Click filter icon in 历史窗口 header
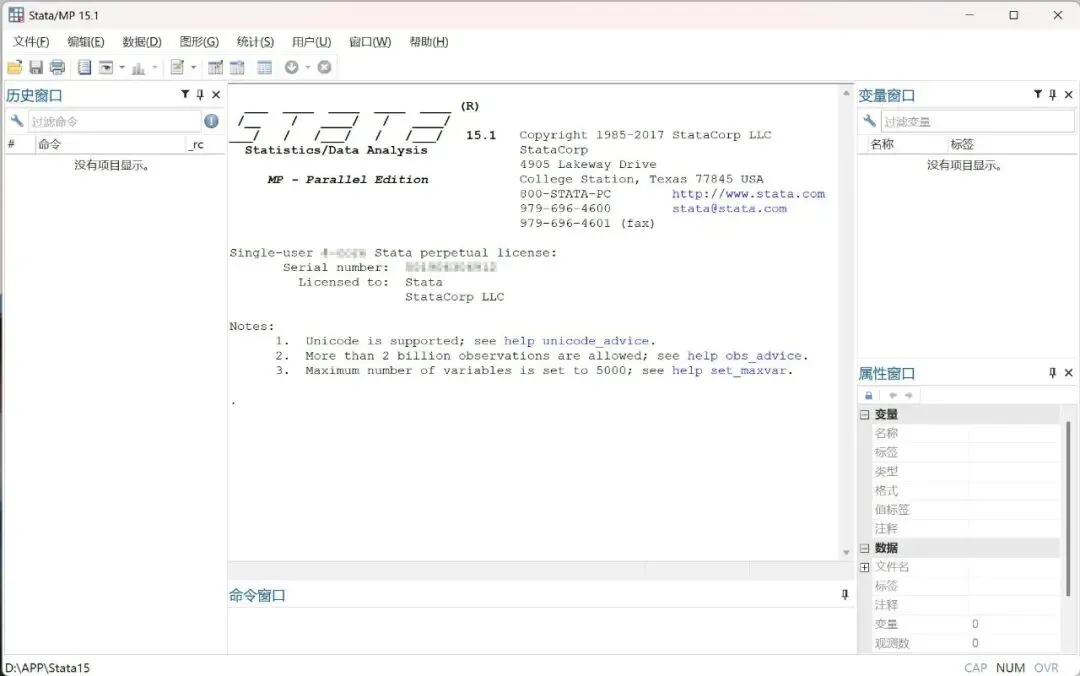1080x676 pixels. 185,94
